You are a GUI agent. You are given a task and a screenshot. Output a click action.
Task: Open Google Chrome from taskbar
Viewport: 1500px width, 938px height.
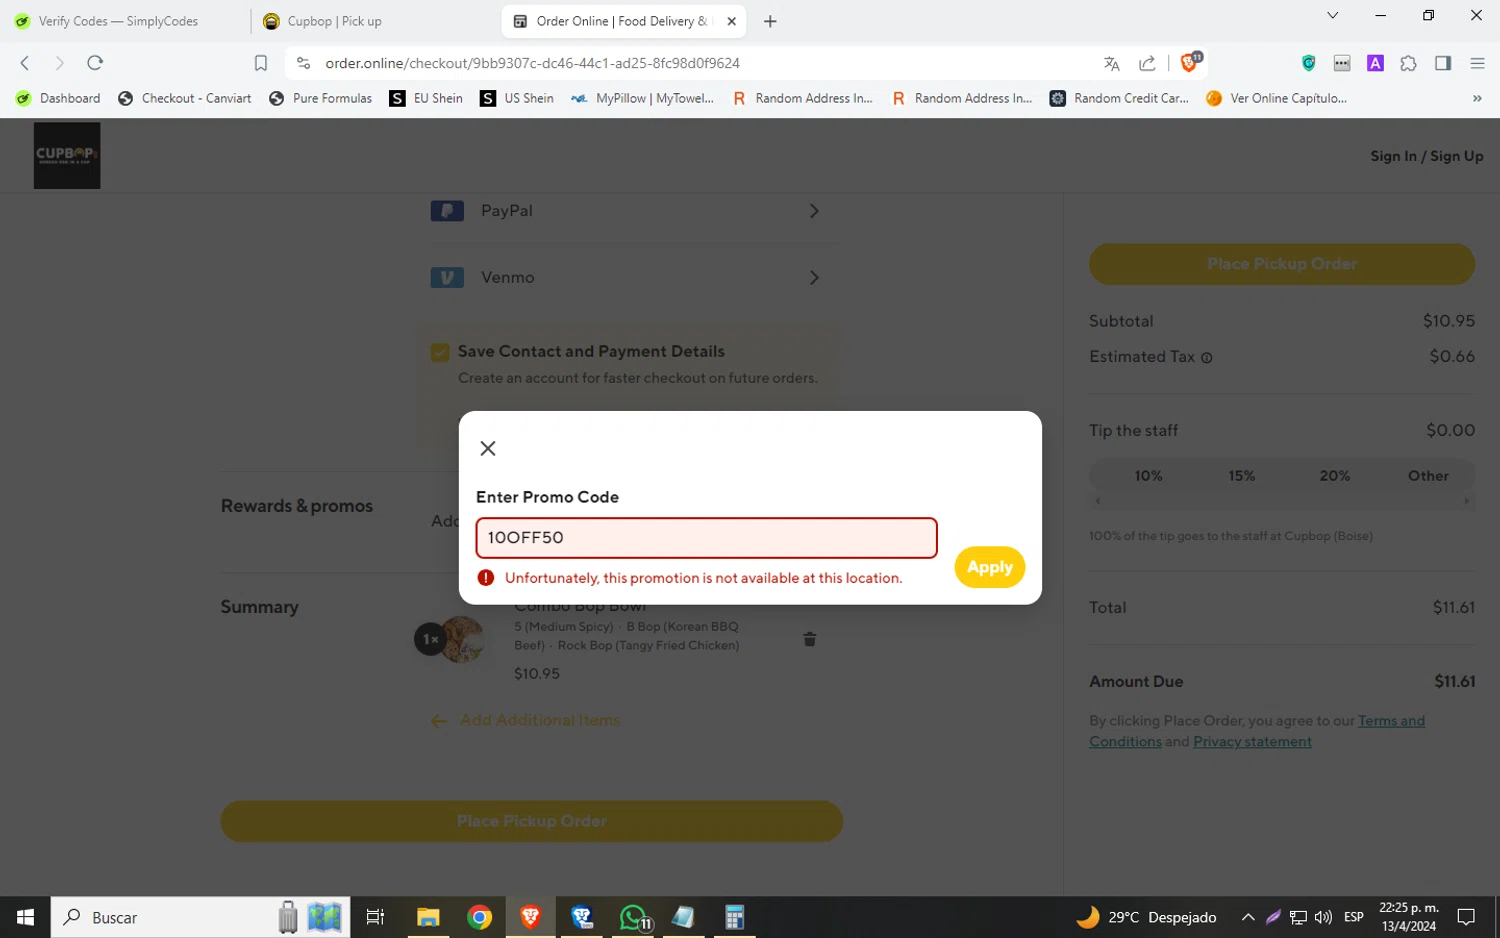(x=479, y=917)
